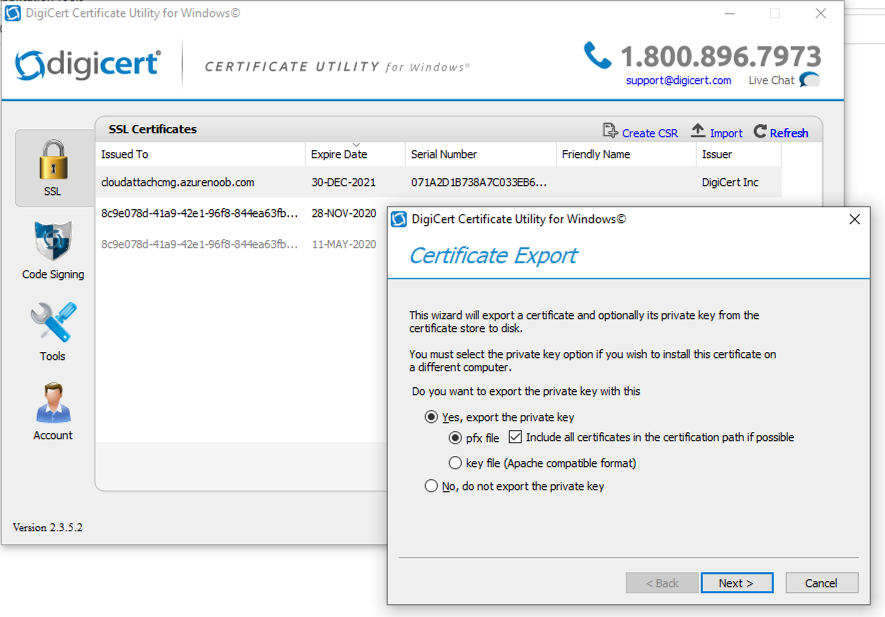Sort by the Expire Date column header
This screenshot has height=617, width=885.
coord(355,154)
